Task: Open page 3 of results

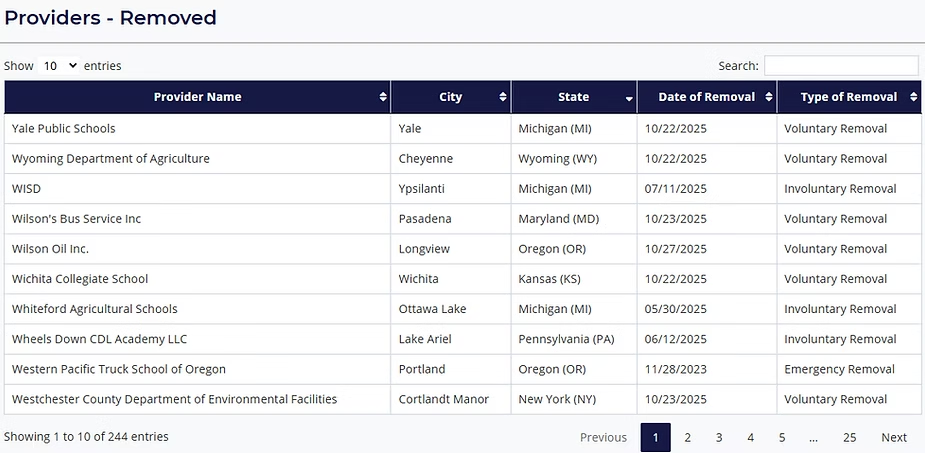Action: (718, 437)
